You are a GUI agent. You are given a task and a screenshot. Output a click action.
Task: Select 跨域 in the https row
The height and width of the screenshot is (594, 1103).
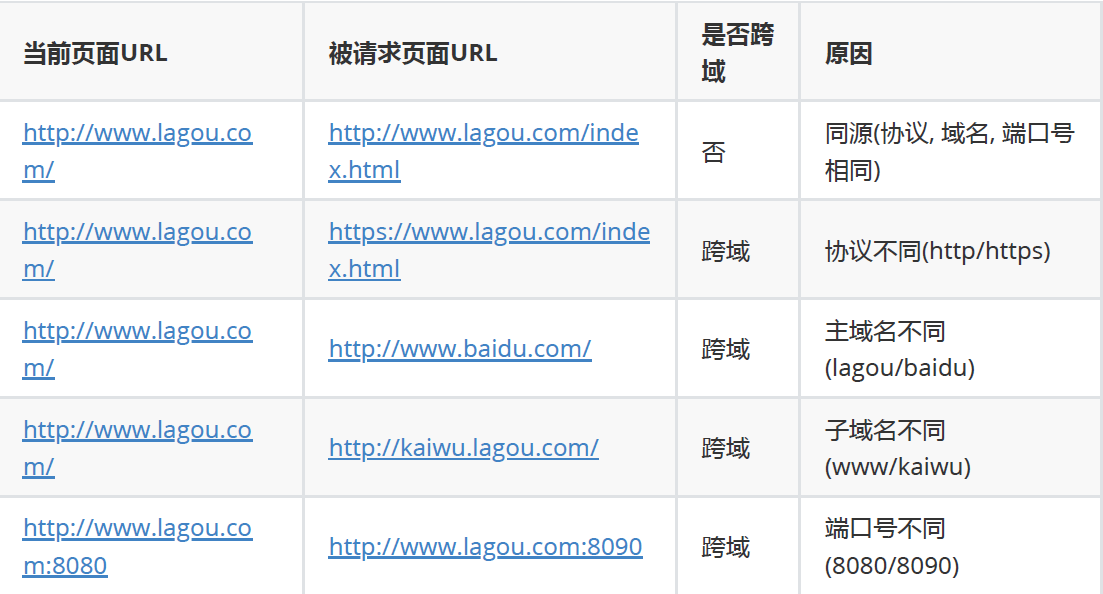[726, 251]
